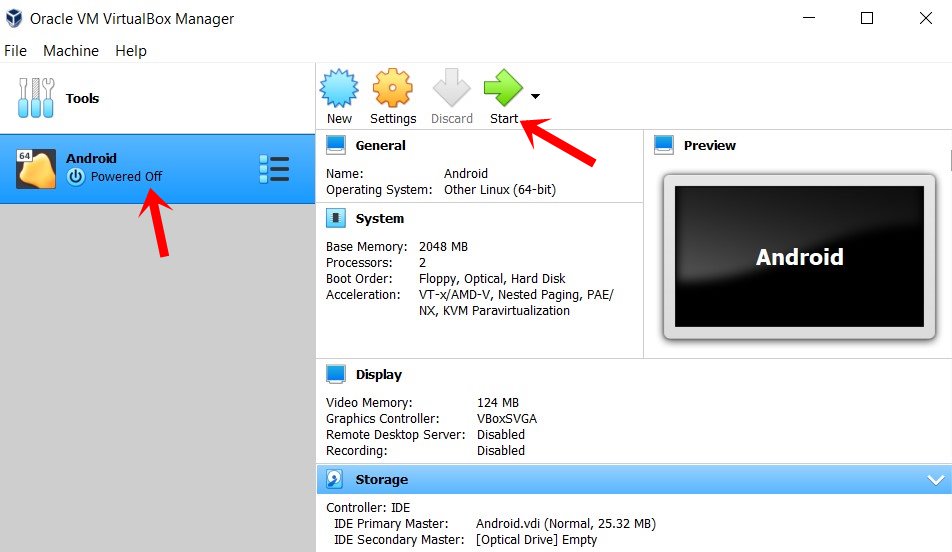Click the '2048 MB' base memory value
The width and height of the screenshot is (952, 552).
pos(443,247)
